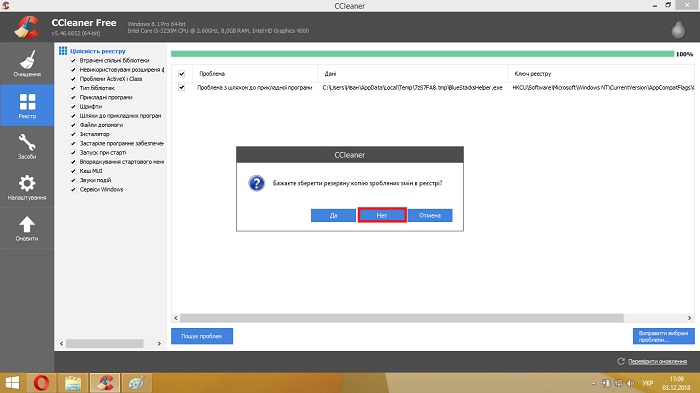Click the Цілісність реєстру grid icon
Image resolution: width=700 pixels, height=393 pixels.
point(63,51)
